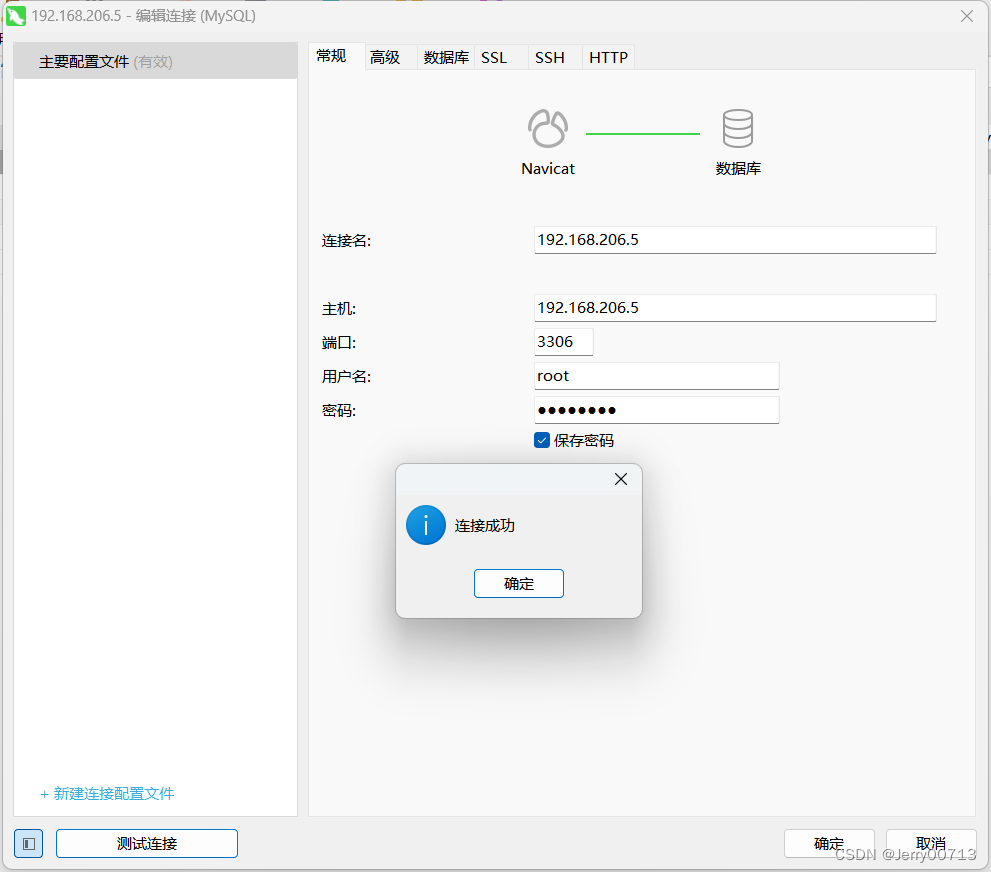Switch to the SSH tab
The width and height of the screenshot is (991, 872).
point(549,57)
